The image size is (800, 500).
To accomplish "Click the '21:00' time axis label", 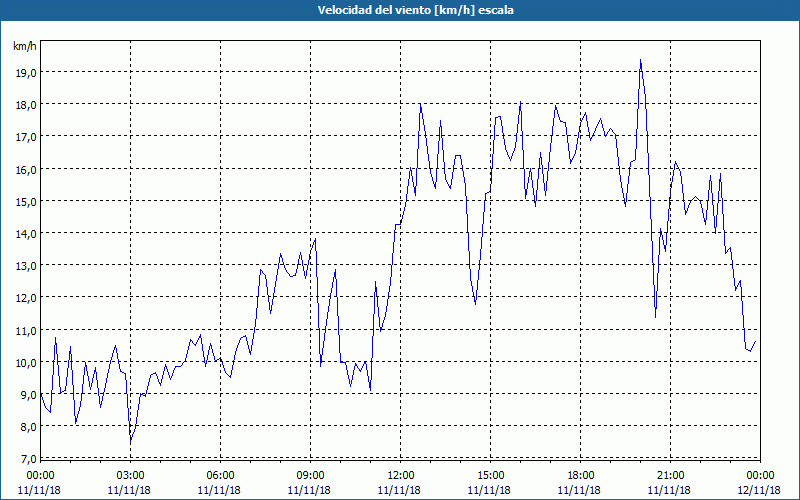I will tap(670, 476).
